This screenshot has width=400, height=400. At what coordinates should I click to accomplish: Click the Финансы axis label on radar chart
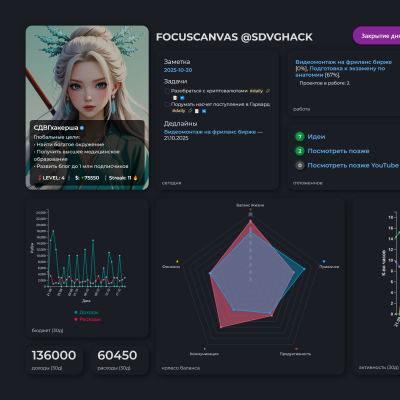click(171, 267)
